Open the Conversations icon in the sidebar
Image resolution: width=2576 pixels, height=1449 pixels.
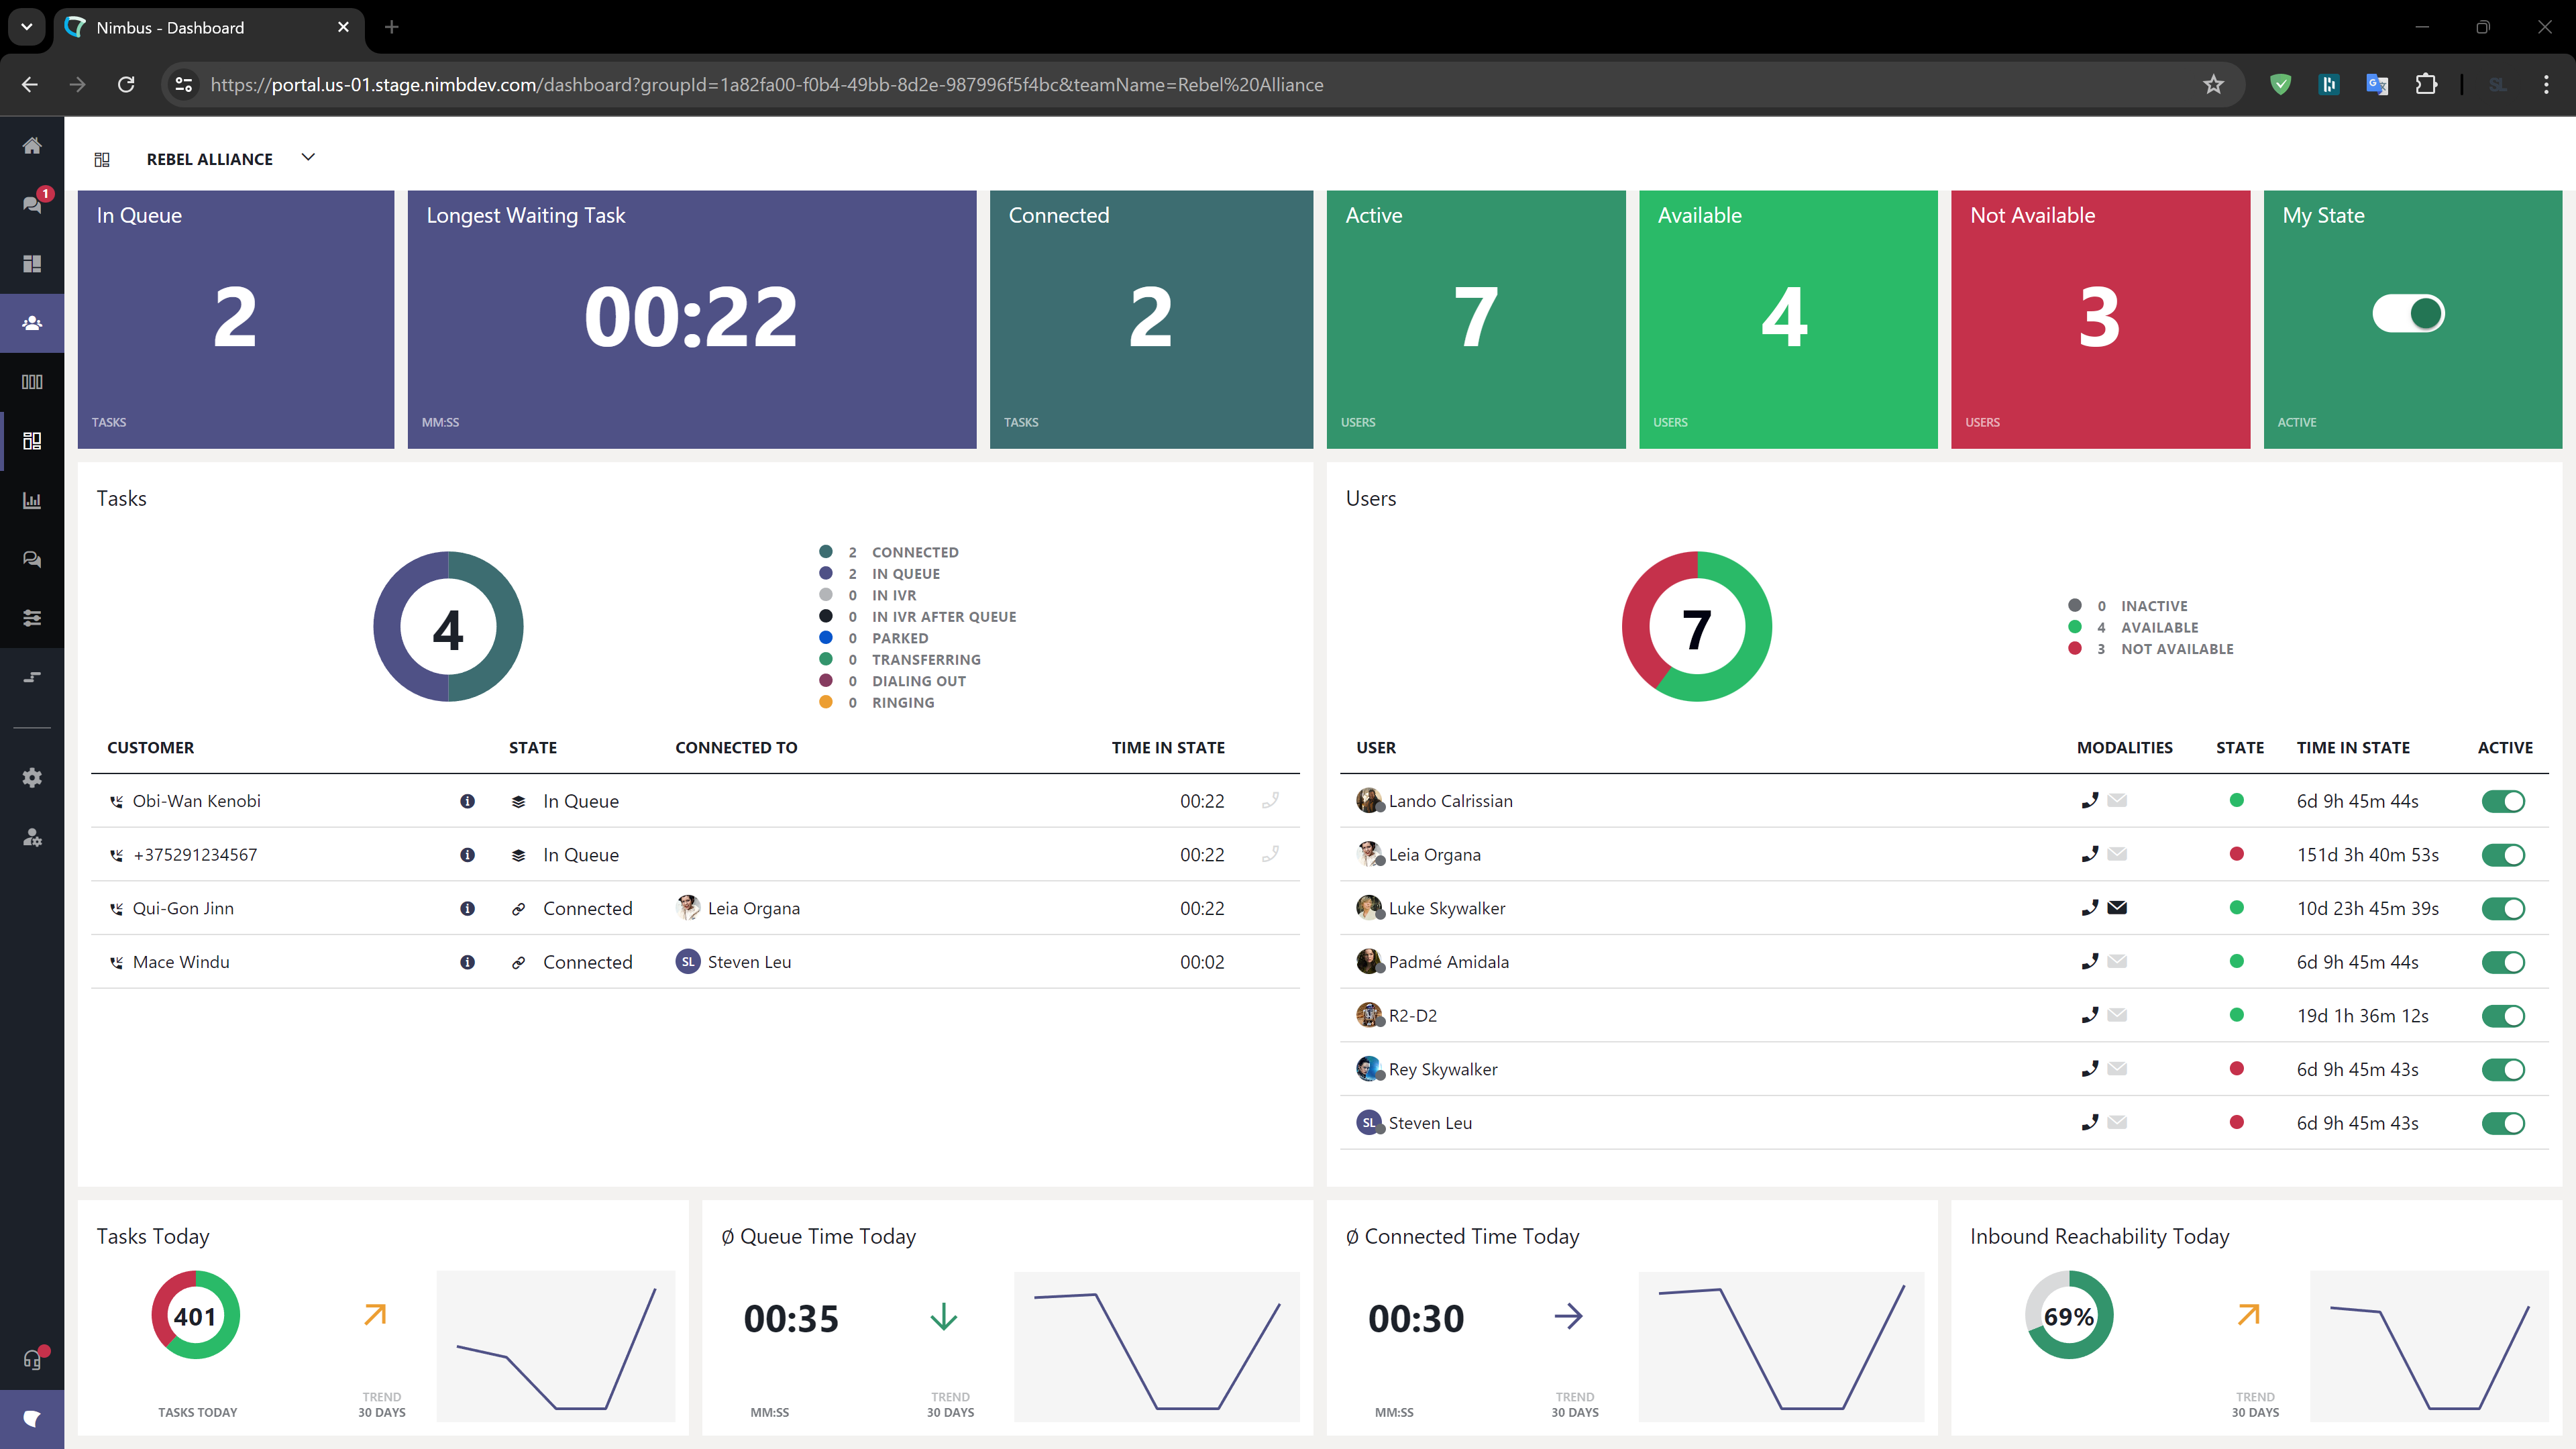(32, 559)
